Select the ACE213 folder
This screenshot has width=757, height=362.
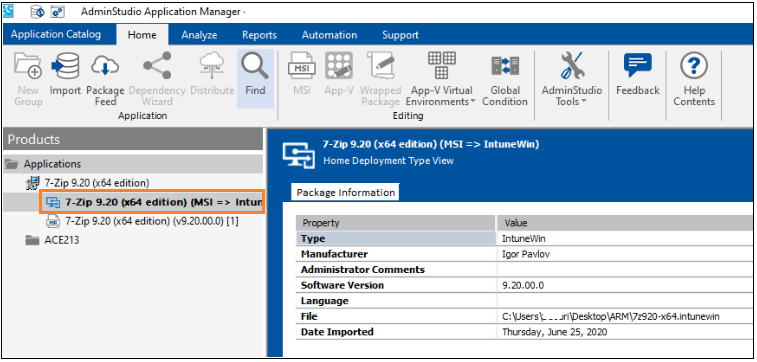pos(52,240)
